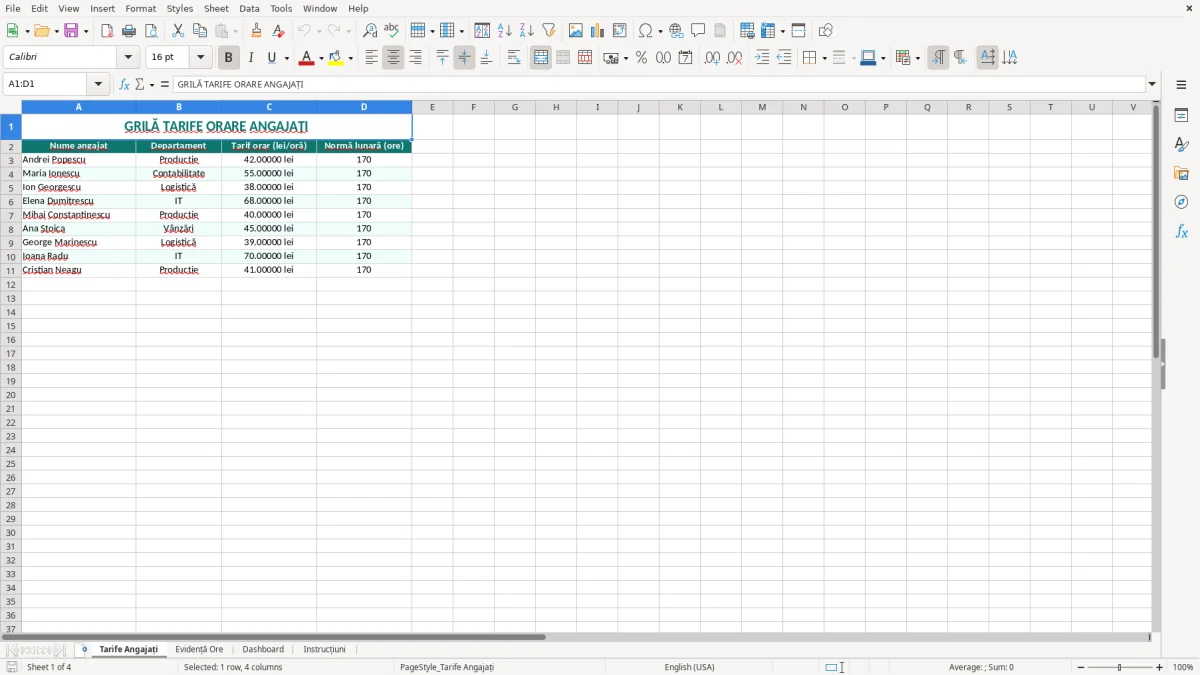Toggle Align Left
This screenshot has height=675, width=1200.
pos(371,58)
